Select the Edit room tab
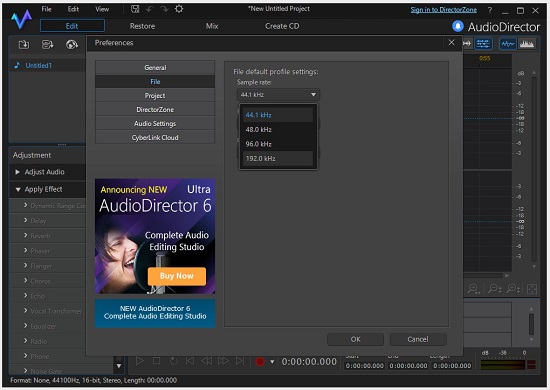The image size is (550, 390). point(72,26)
